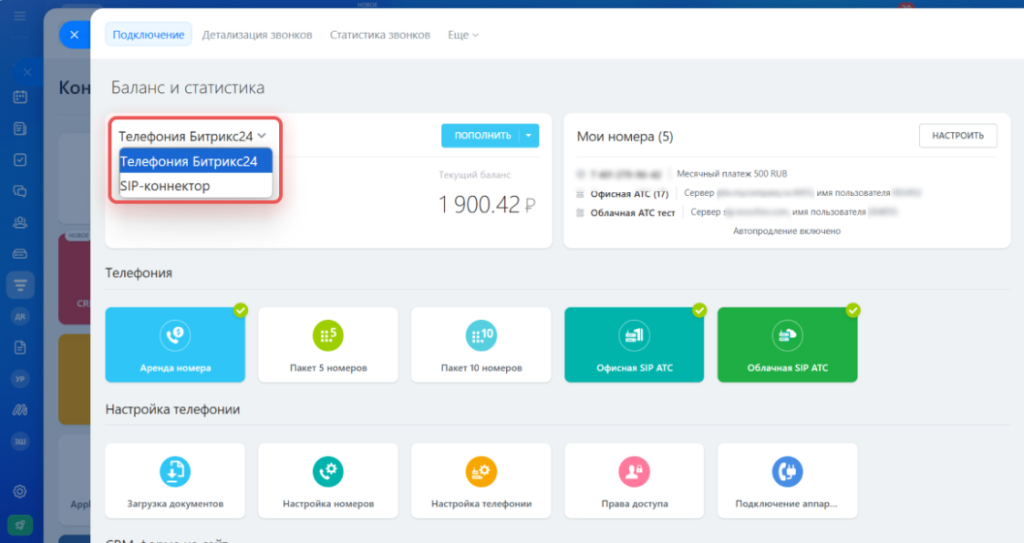Screen dimensions: 1024x543
Task: Click the Пакет 10 номеров icon
Action: click(481, 335)
